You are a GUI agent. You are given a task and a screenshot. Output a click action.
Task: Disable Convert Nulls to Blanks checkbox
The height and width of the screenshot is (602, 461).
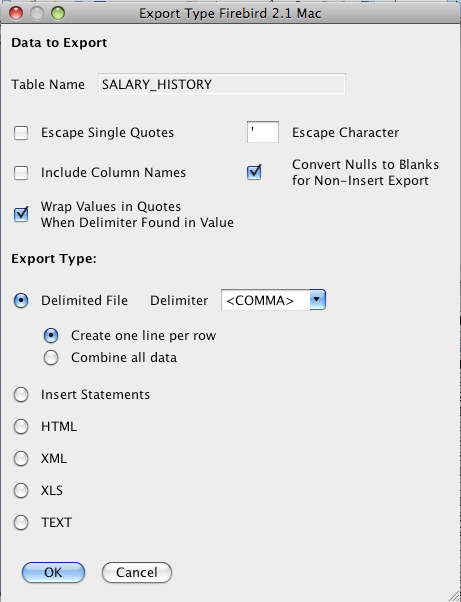coord(254,172)
